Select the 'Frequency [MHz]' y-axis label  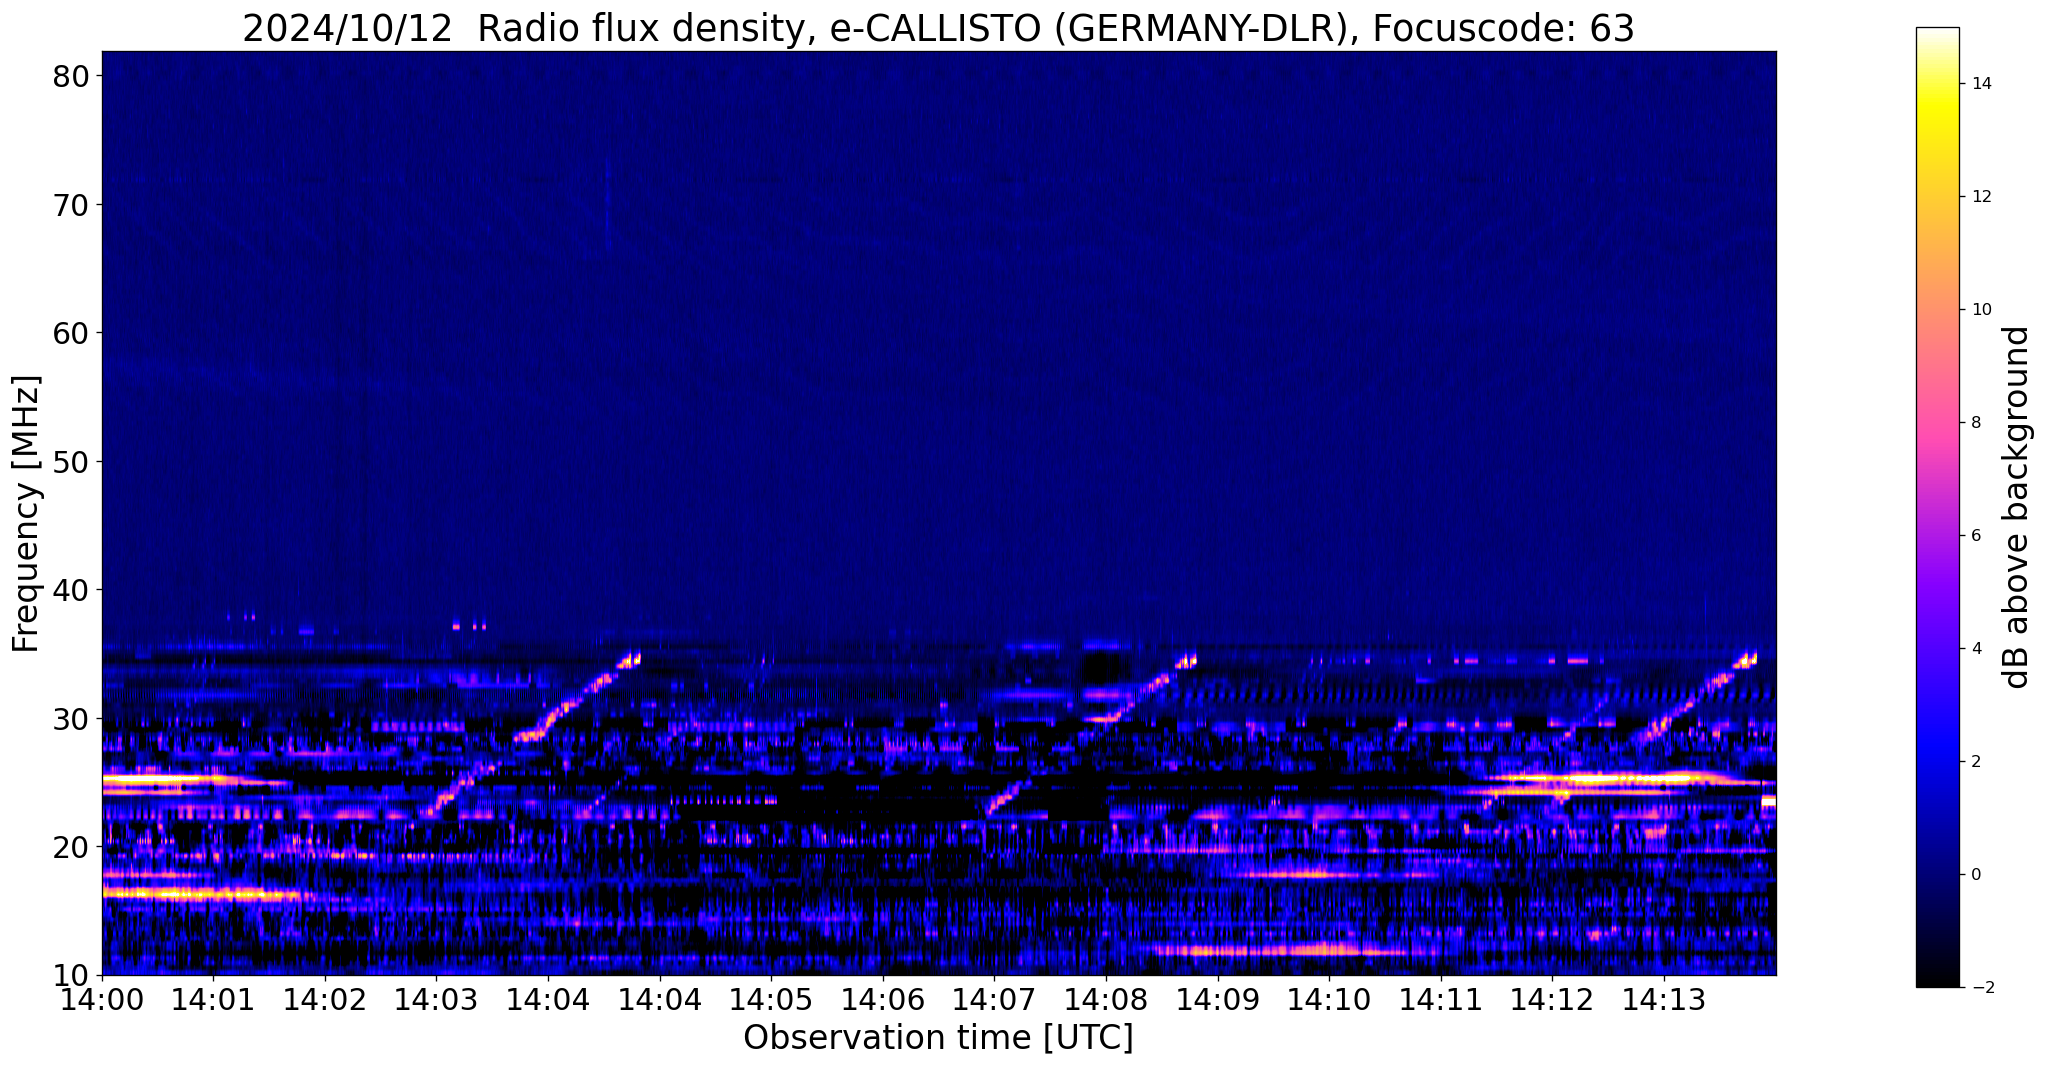[26, 513]
